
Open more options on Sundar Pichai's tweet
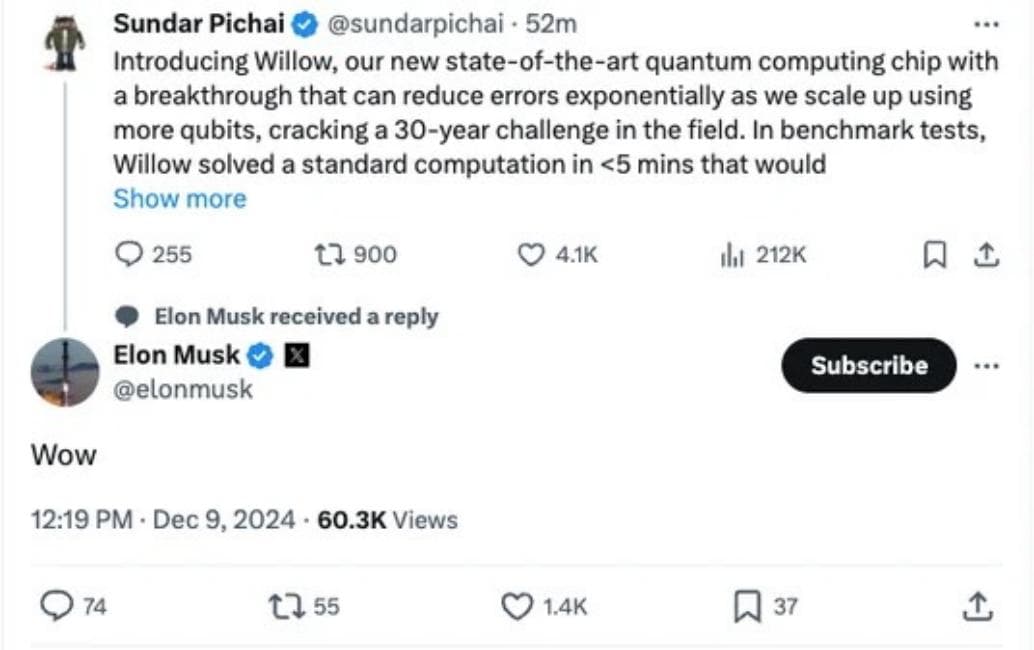pyautogui.click(x=986, y=24)
